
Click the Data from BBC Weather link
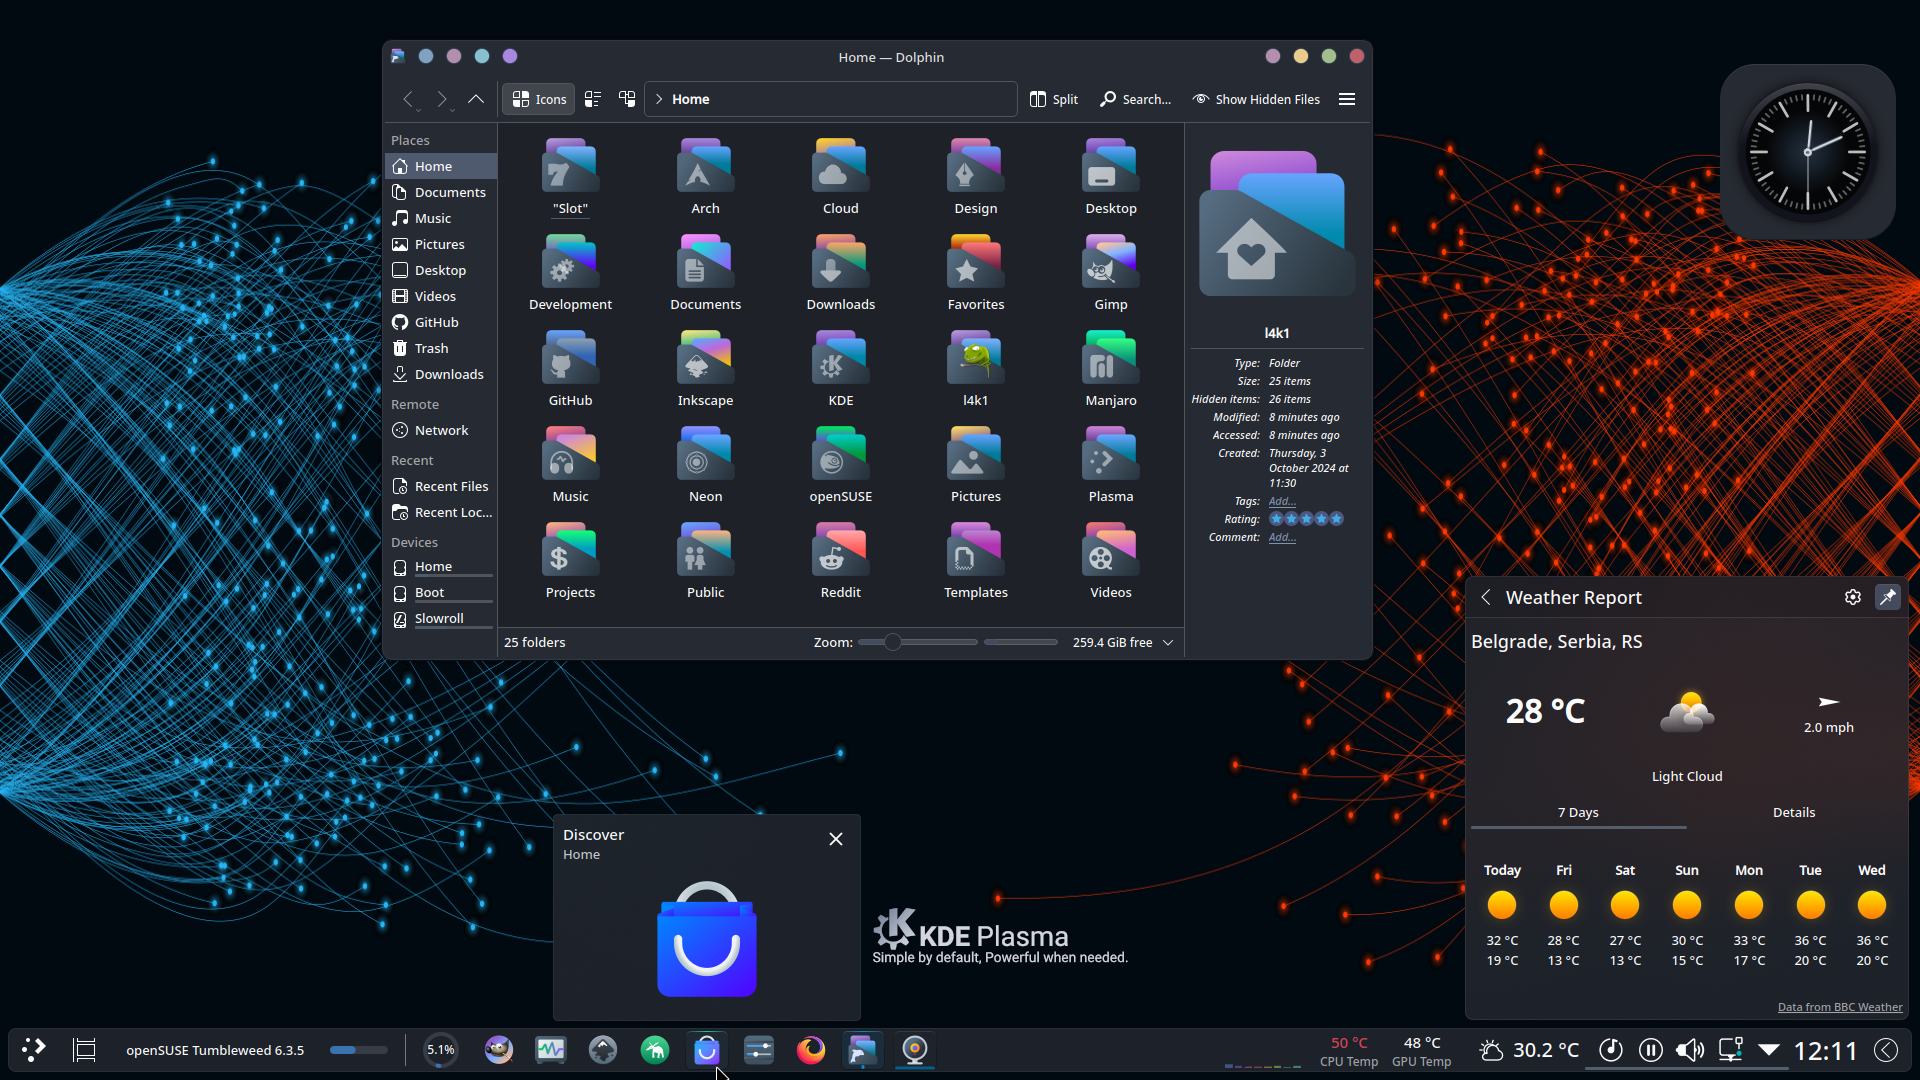tap(1840, 1007)
